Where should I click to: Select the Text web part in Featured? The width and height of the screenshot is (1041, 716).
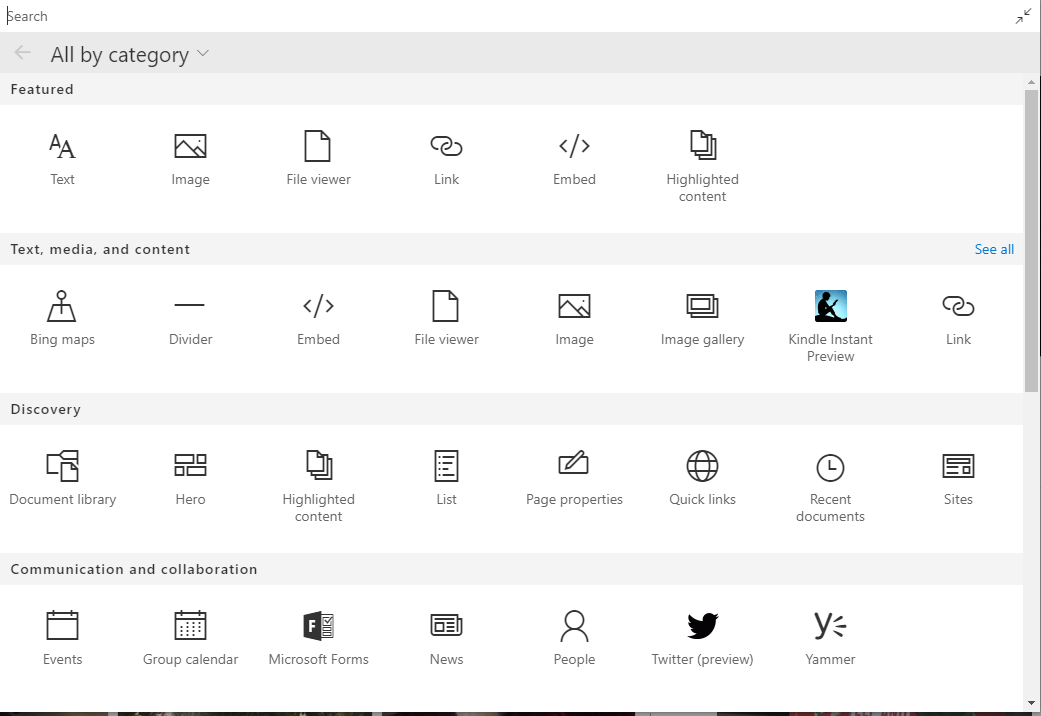click(62, 158)
